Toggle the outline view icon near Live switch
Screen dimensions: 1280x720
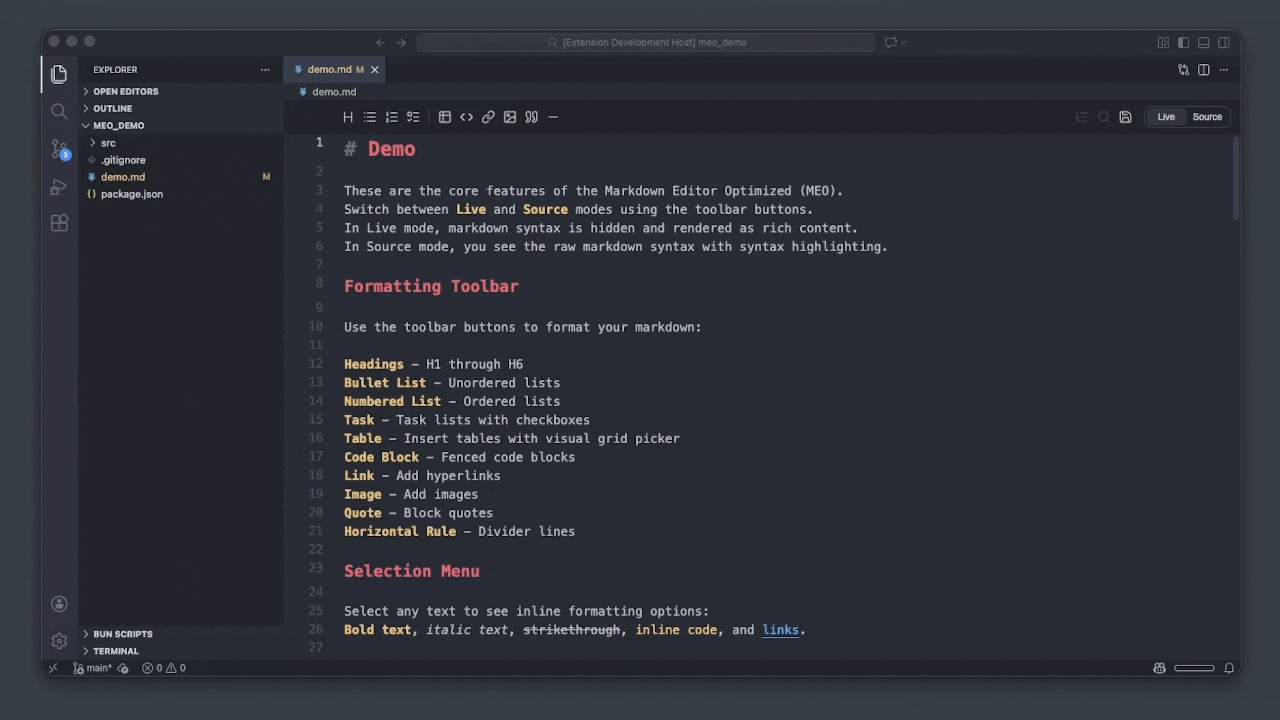1081,117
